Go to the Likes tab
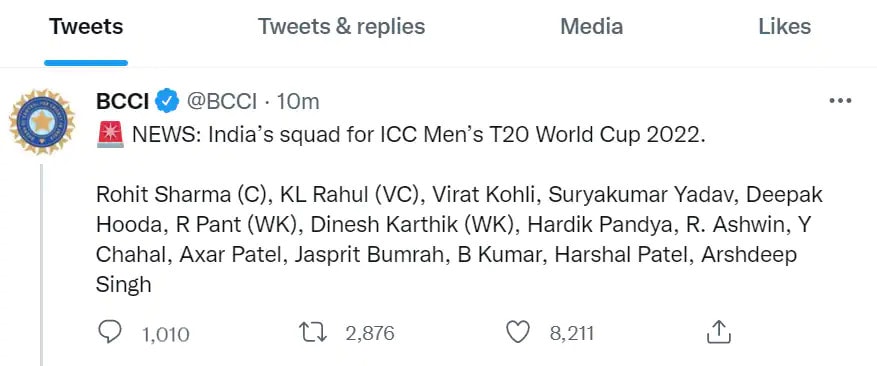This screenshot has height=366, width=877. coord(784,27)
